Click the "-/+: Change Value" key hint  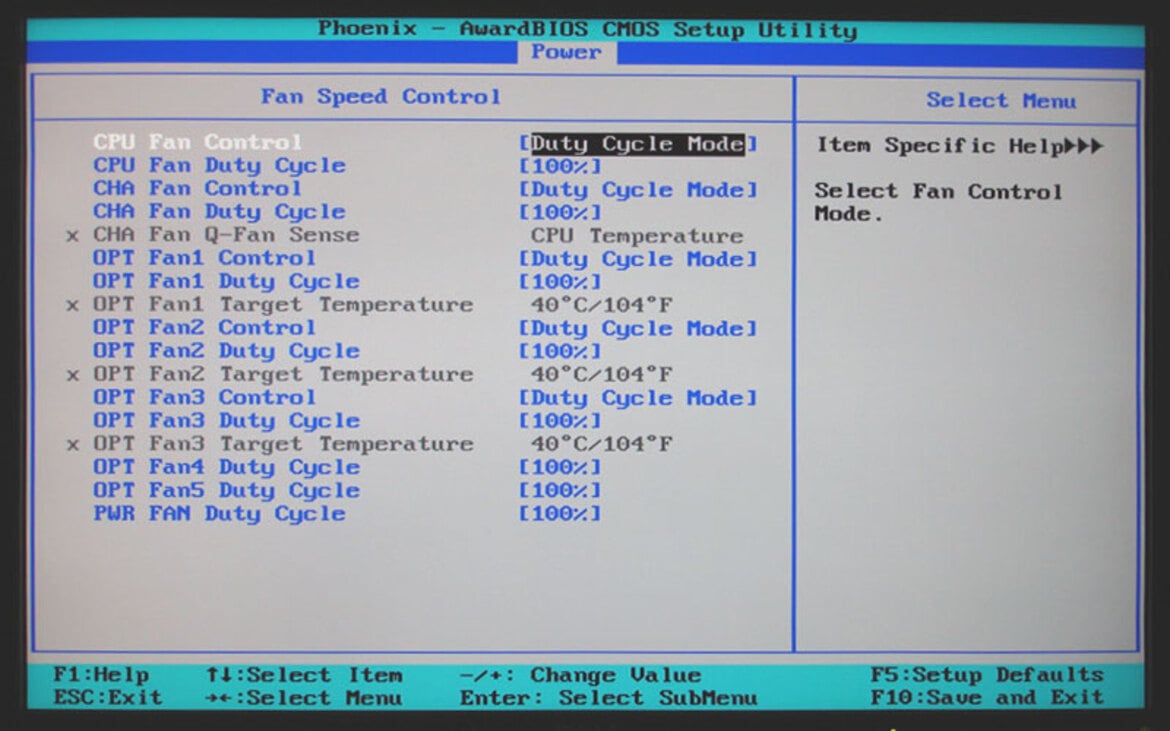(x=580, y=675)
